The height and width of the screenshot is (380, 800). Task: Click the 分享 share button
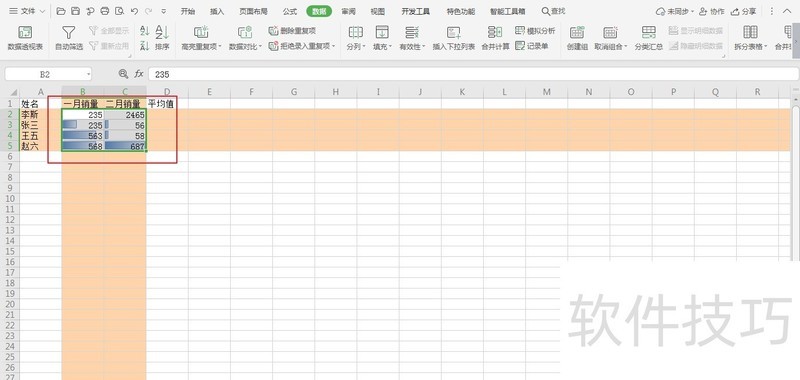pyautogui.click(x=743, y=11)
